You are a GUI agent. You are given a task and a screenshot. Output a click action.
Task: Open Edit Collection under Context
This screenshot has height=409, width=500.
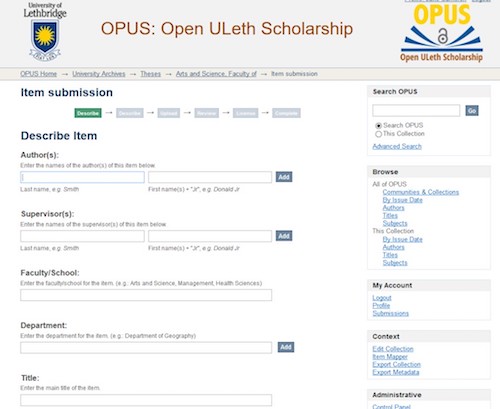[393, 349]
